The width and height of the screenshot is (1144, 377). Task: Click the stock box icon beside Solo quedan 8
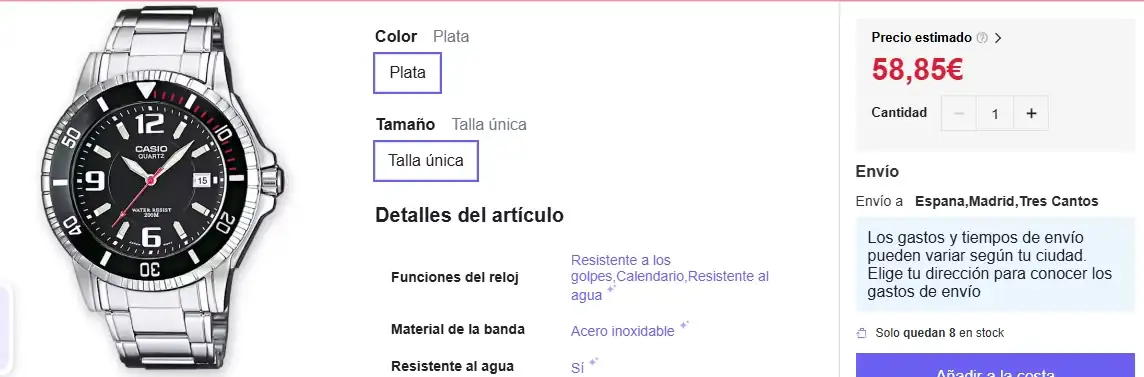point(862,333)
